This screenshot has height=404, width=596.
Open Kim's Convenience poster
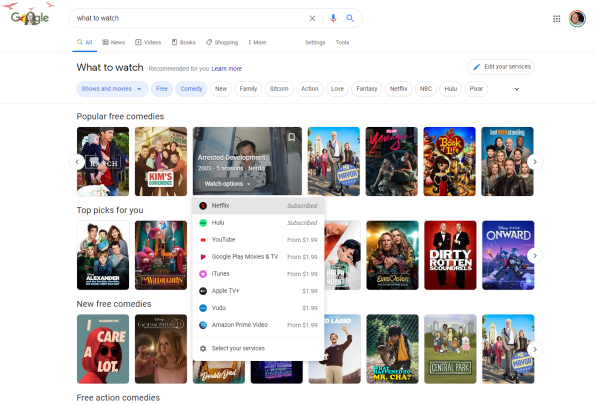coord(161,162)
